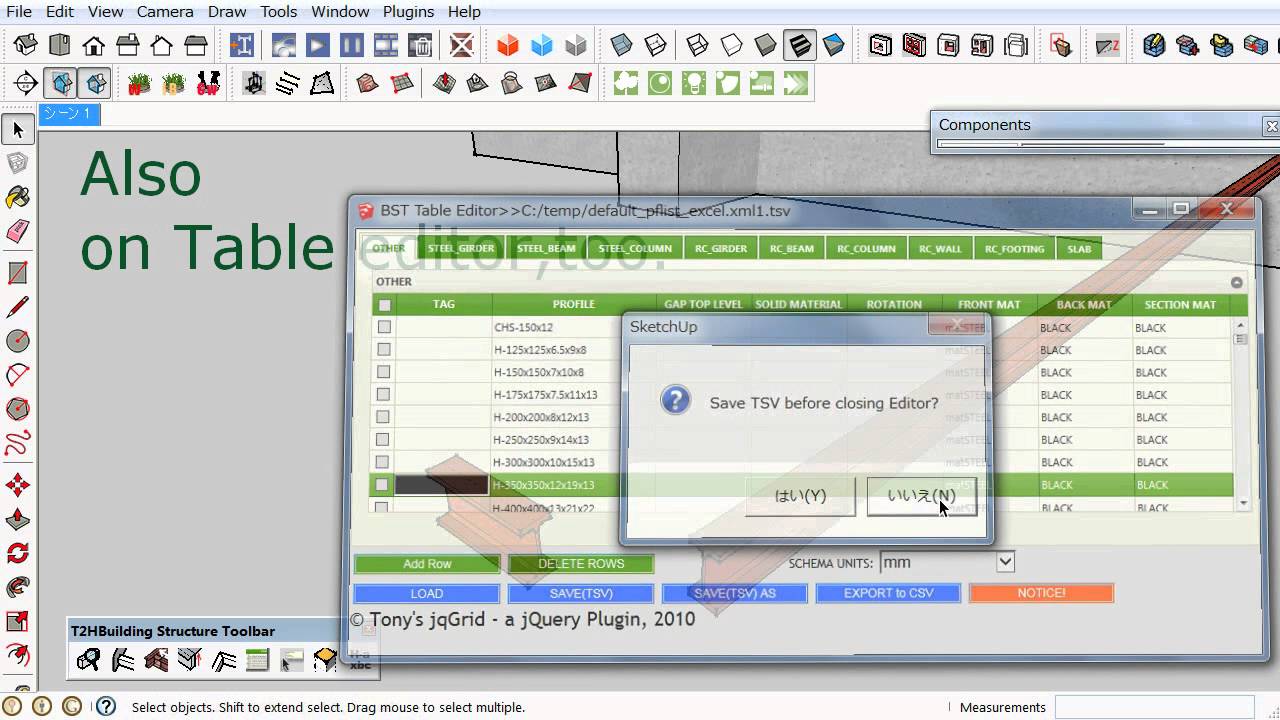Image resolution: width=1280 pixels, height=720 pixels.
Task: Activate the Move tool
Action: click(18, 485)
